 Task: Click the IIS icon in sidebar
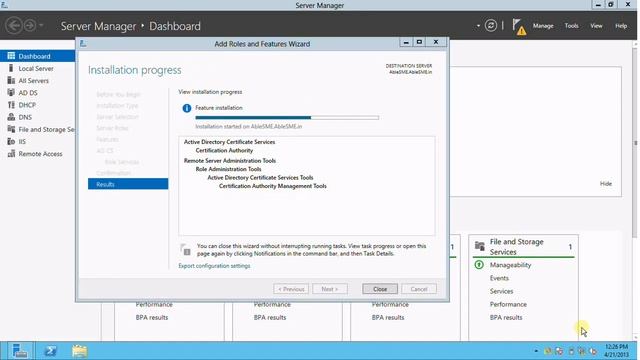[11, 142]
